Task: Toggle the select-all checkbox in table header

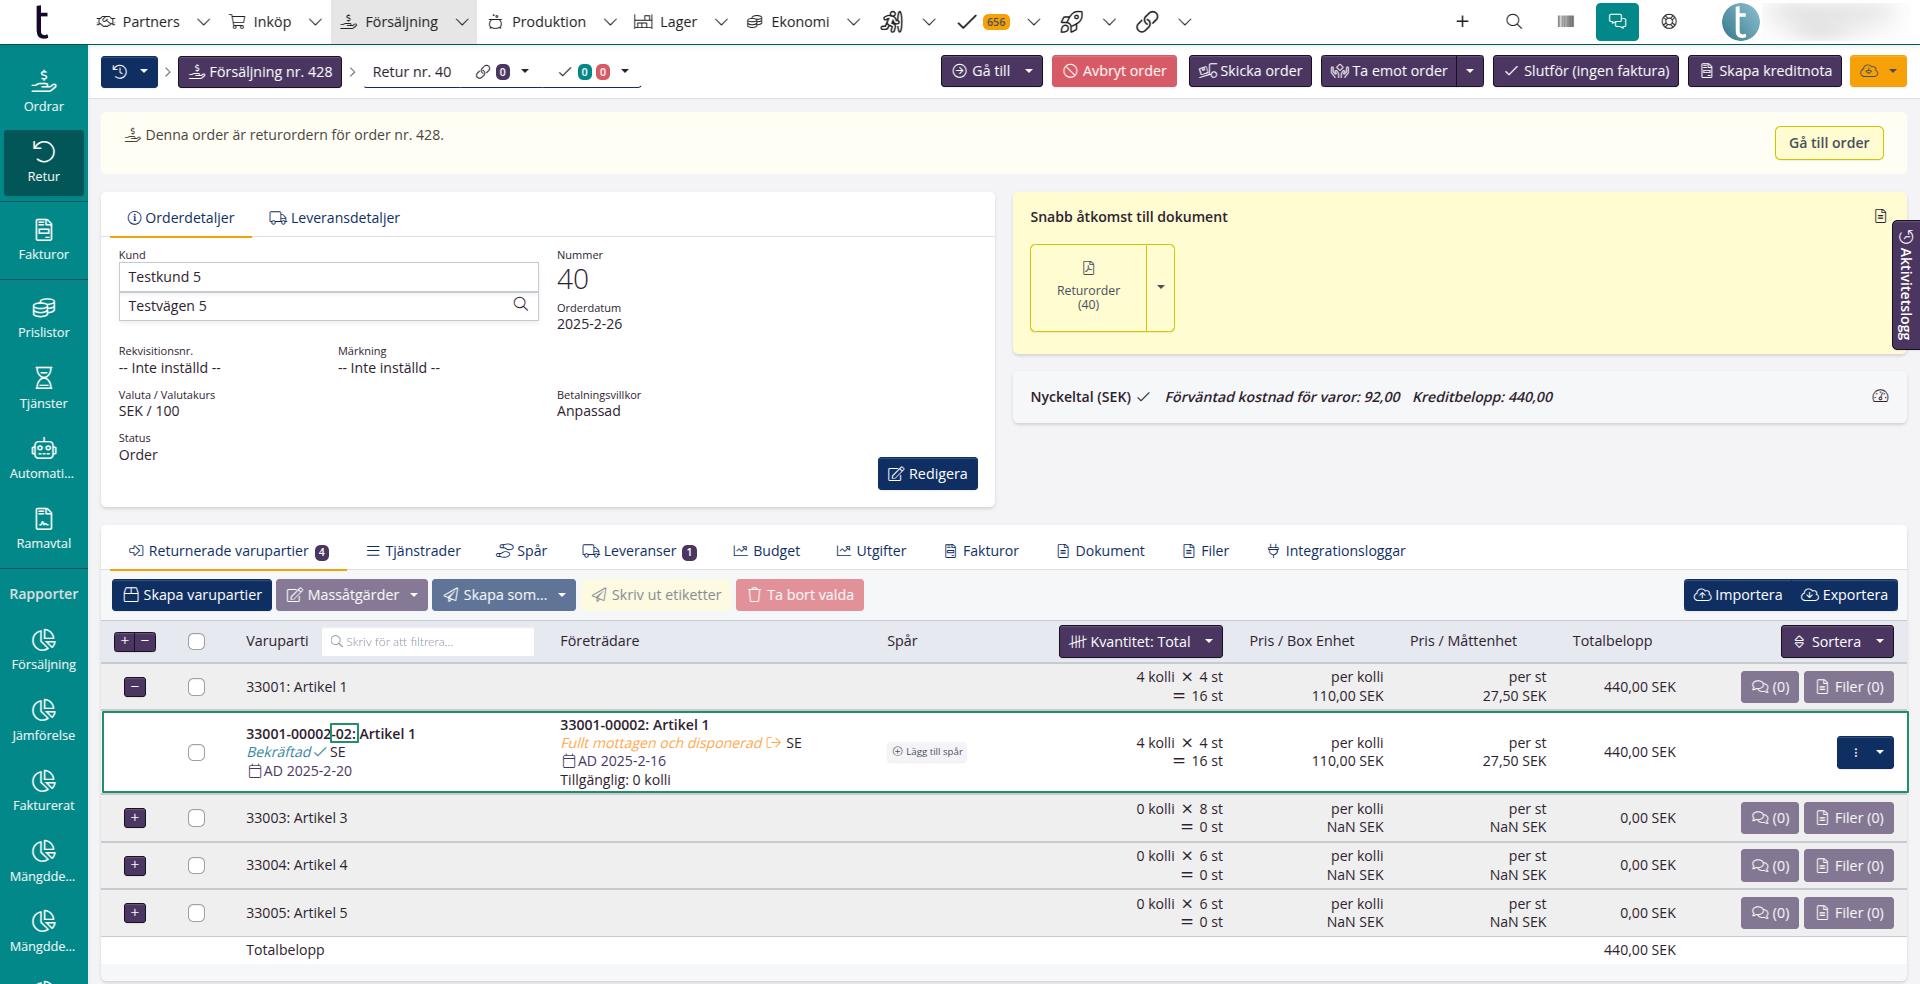Action: pos(196,641)
